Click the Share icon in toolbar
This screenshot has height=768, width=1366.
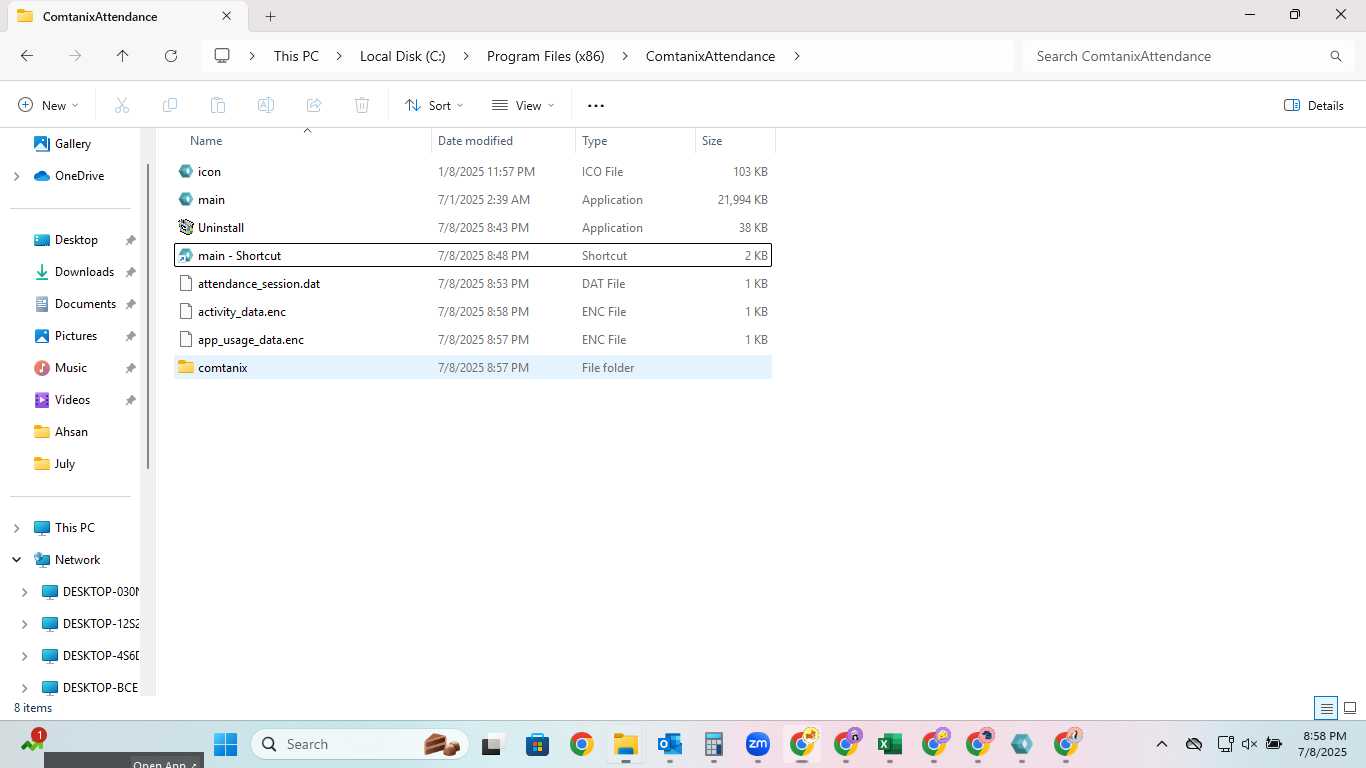tap(314, 105)
